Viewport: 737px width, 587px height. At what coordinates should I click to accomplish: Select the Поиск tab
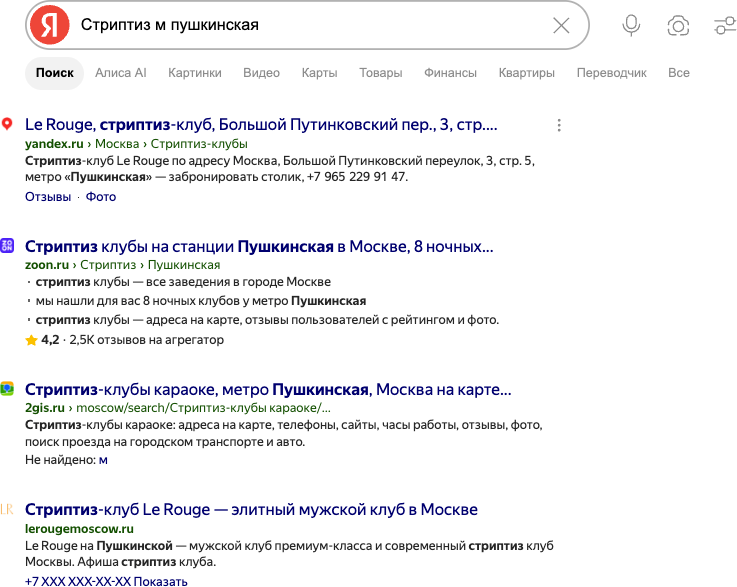pos(55,73)
